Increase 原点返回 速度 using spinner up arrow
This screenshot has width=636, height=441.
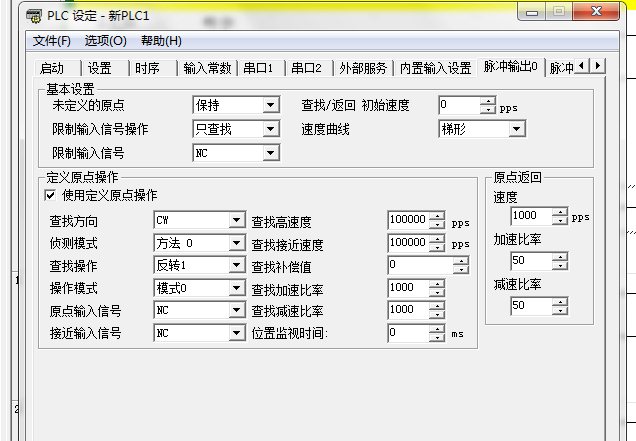click(559, 211)
